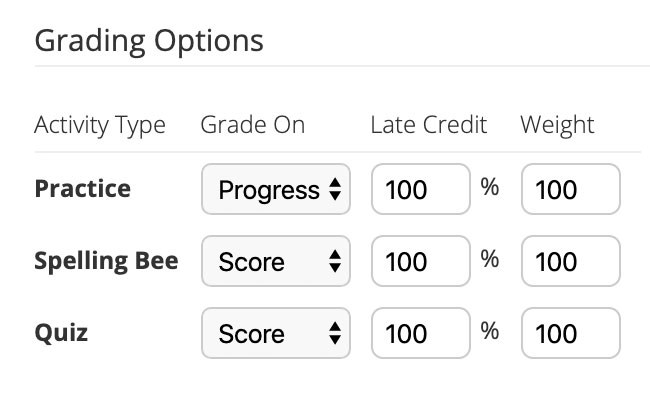Click the Practice Weight field

click(x=570, y=190)
